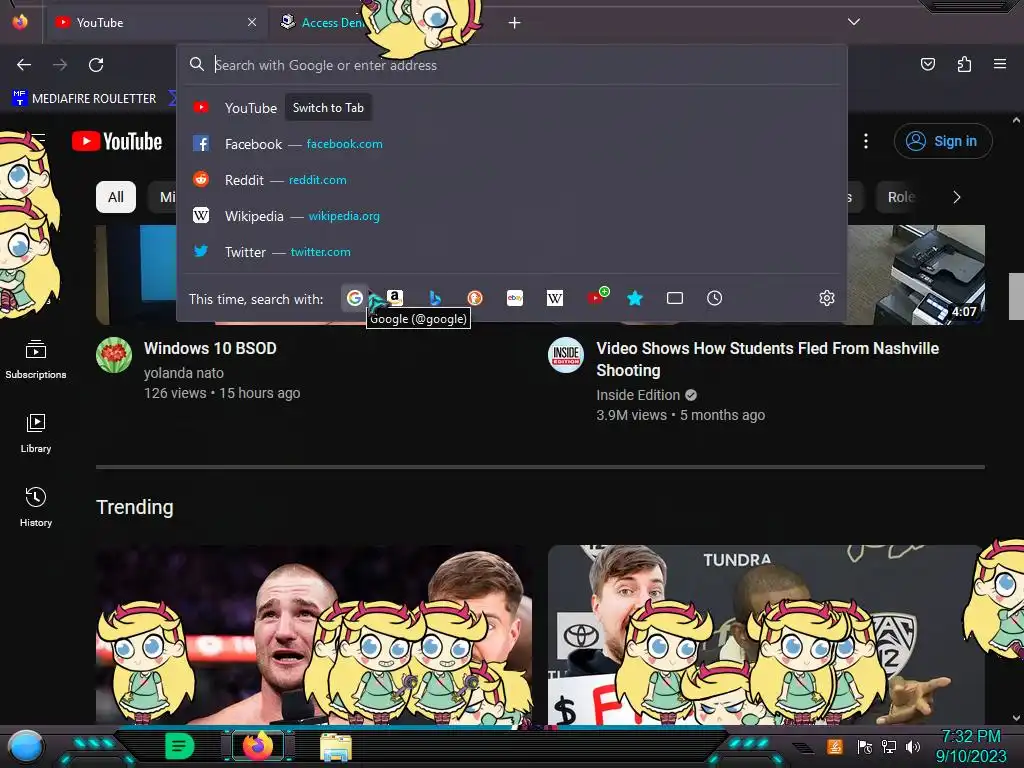
Task: Click the network tray icon
Action: coord(889,747)
